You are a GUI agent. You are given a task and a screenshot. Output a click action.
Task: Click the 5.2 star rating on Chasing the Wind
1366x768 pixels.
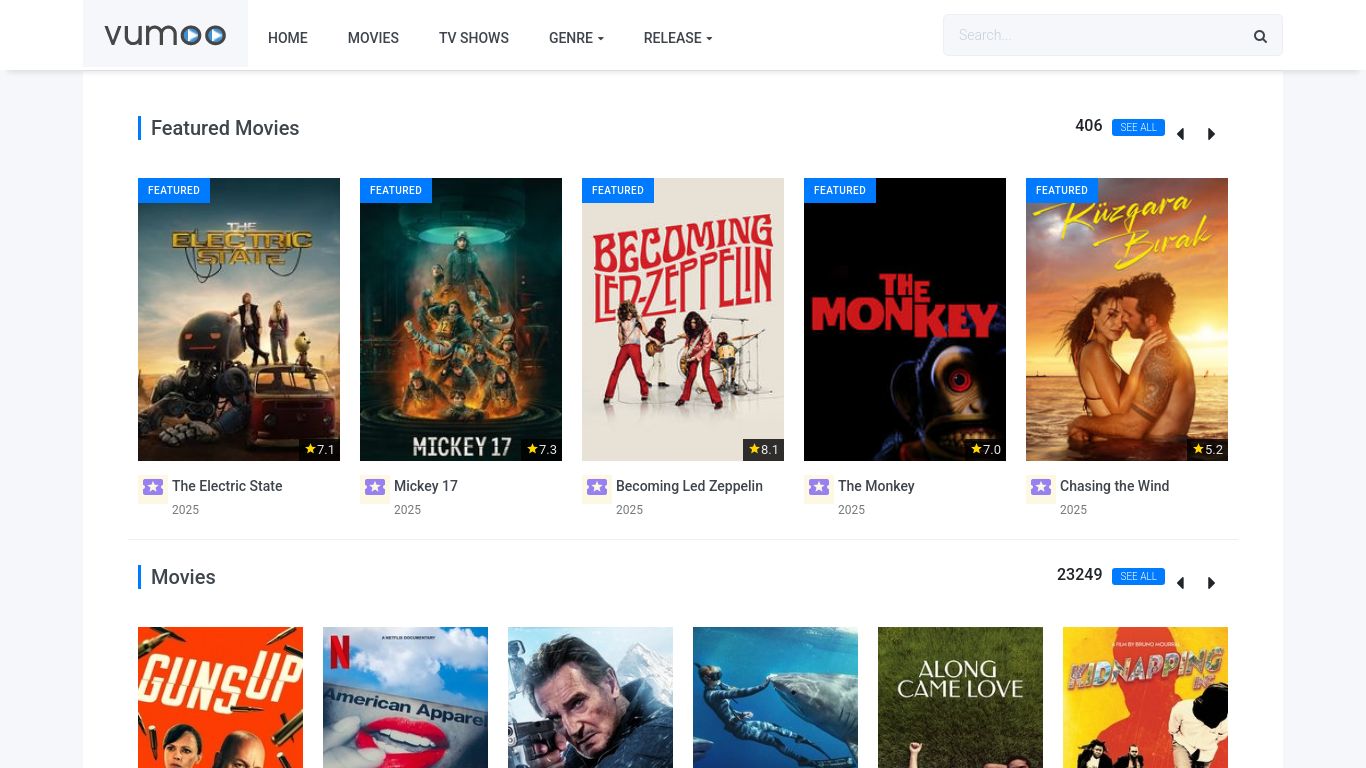tap(1208, 450)
